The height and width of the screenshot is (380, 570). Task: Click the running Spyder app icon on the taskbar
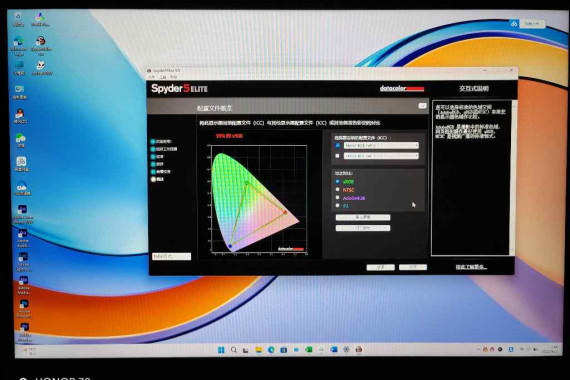359,350
